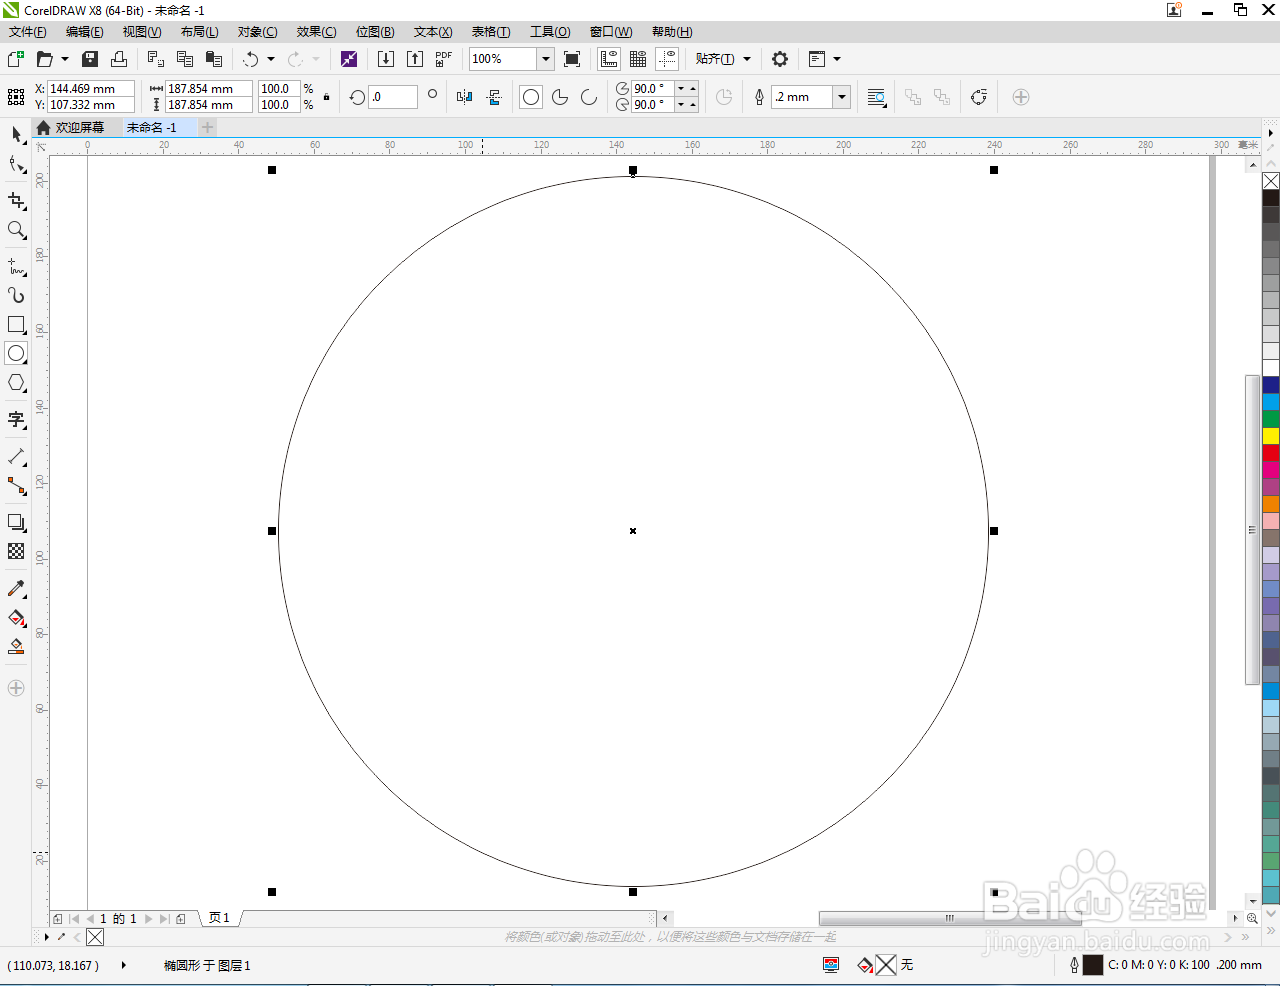This screenshot has height=986, width=1280.
Task: Select the Zoom magnifier tool
Action: click(x=16, y=230)
